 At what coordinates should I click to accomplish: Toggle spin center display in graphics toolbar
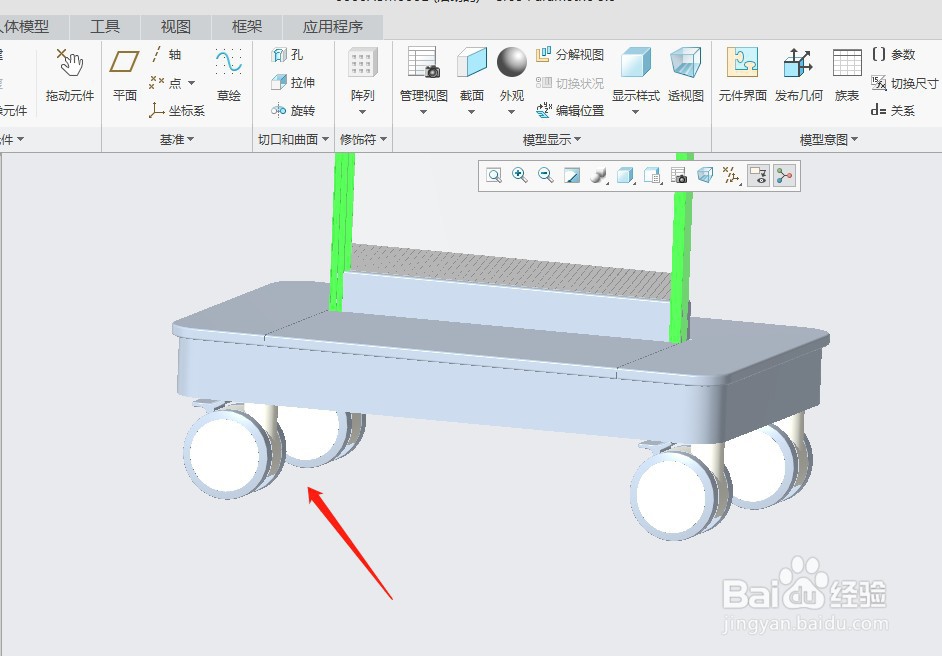point(784,175)
